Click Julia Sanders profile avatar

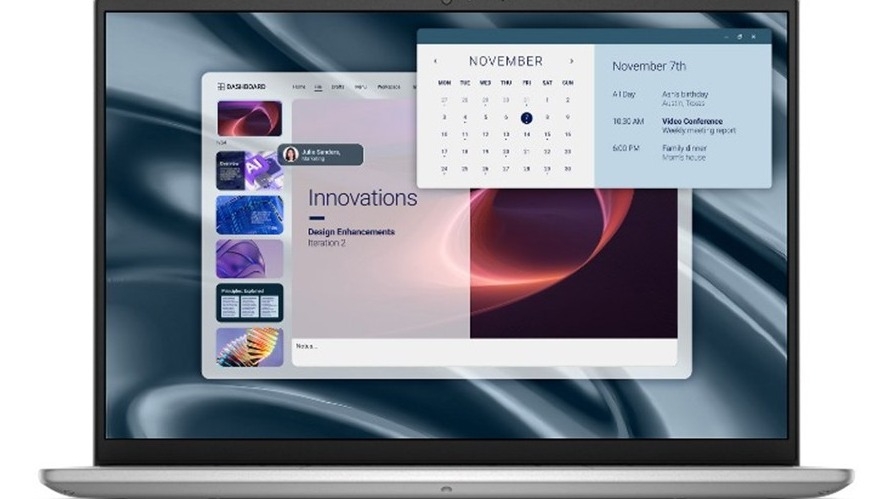coord(290,154)
